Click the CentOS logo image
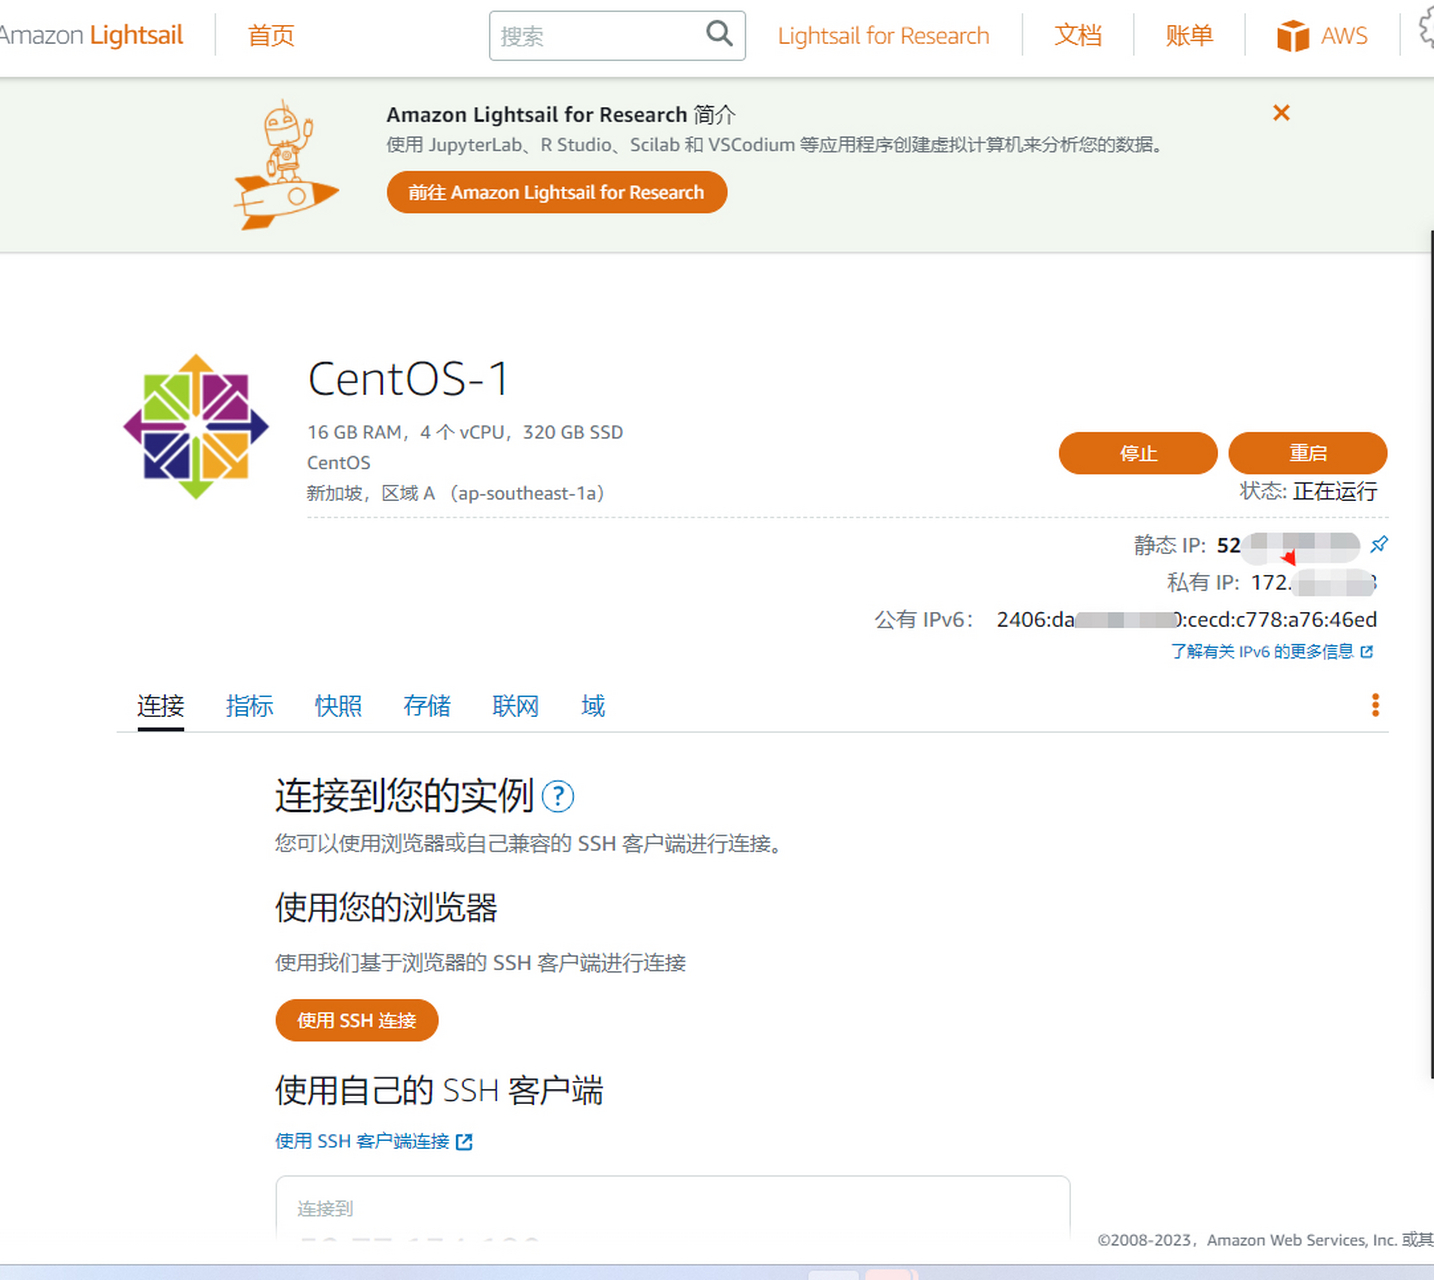This screenshot has width=1434, height=1280. (x=196, y=427)
